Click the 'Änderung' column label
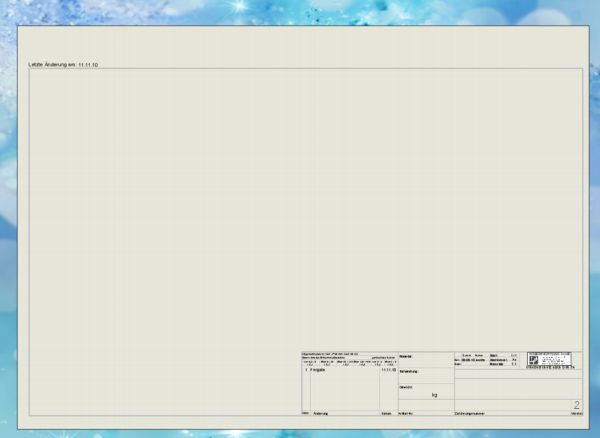Image resolution: width=600 pixels, height=438 pixels. point(321,414)
